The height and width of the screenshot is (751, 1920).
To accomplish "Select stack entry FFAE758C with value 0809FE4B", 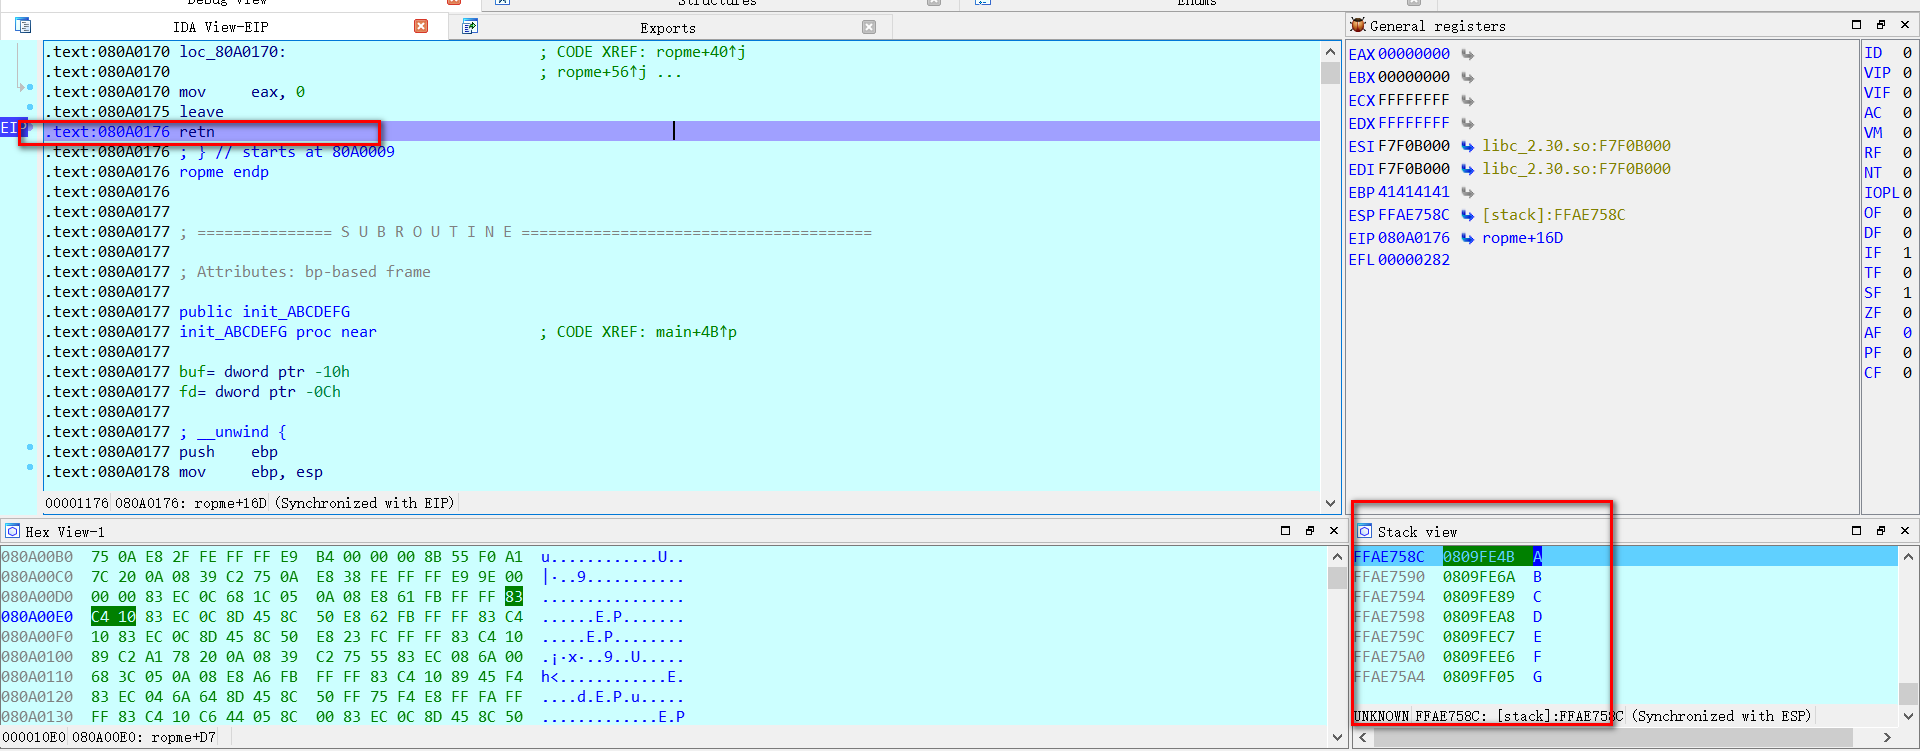I will point(1625,556).
